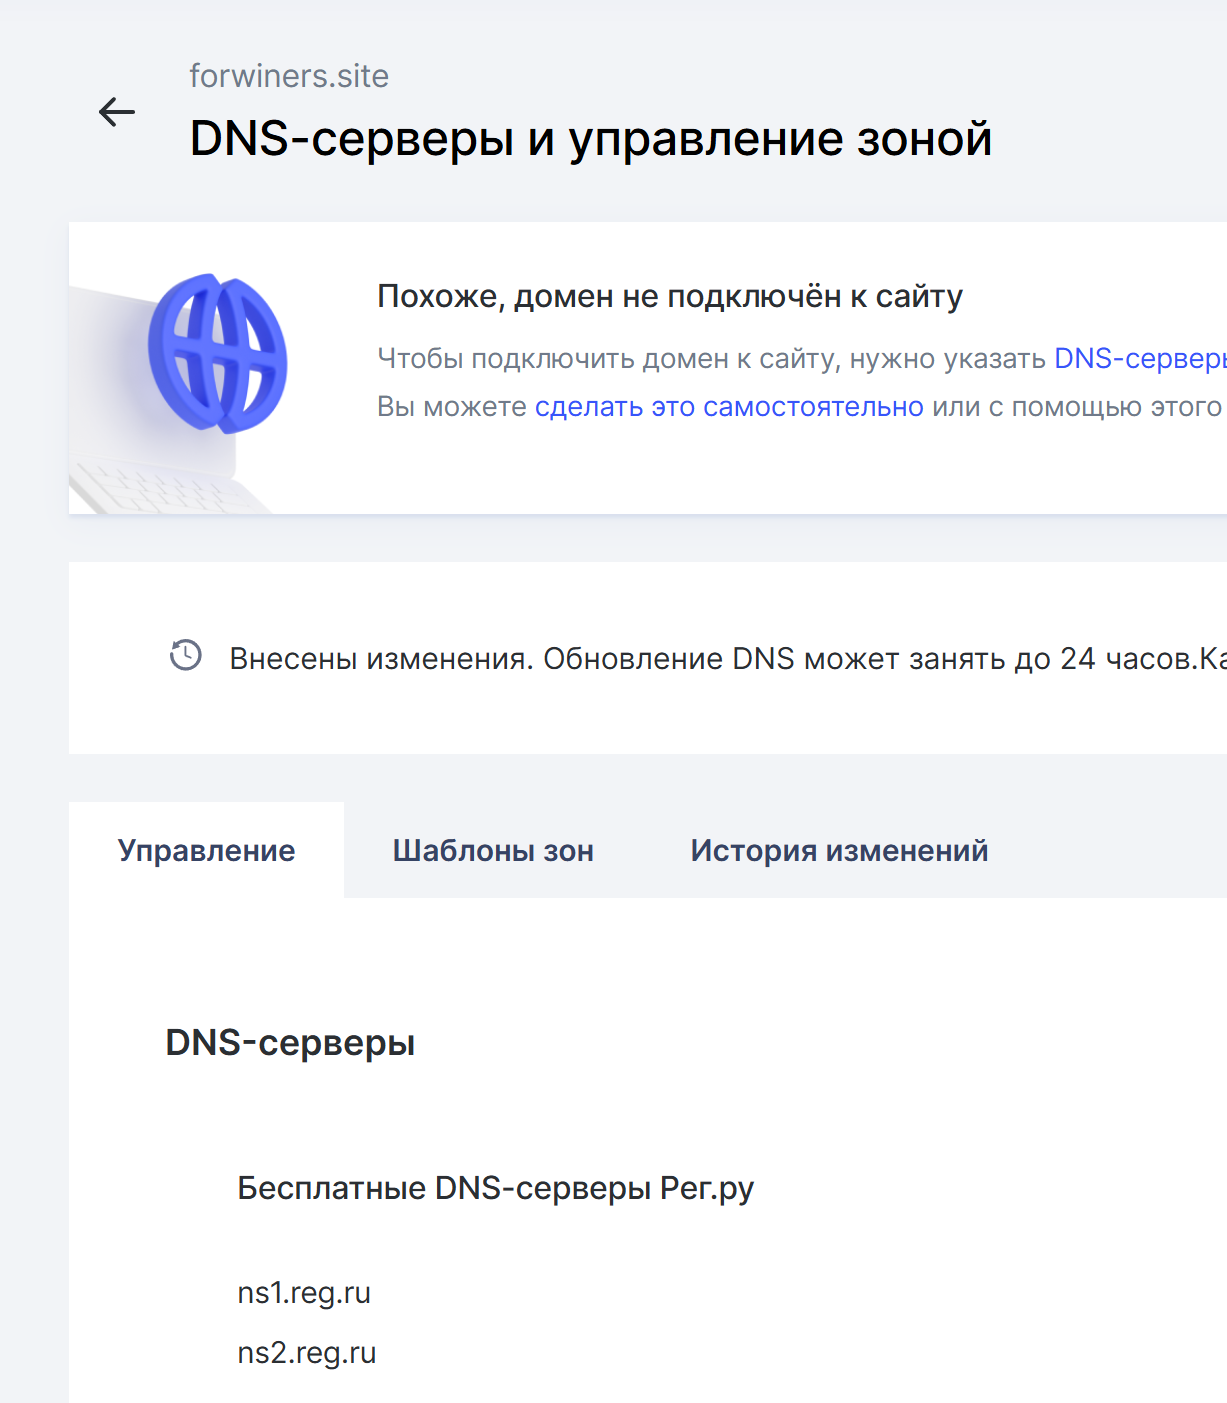Select the "Бесплатные DNS-серверы Рег.ру" label
The width and height of the screenshot is (1227, 1403).
(495, 1188)
